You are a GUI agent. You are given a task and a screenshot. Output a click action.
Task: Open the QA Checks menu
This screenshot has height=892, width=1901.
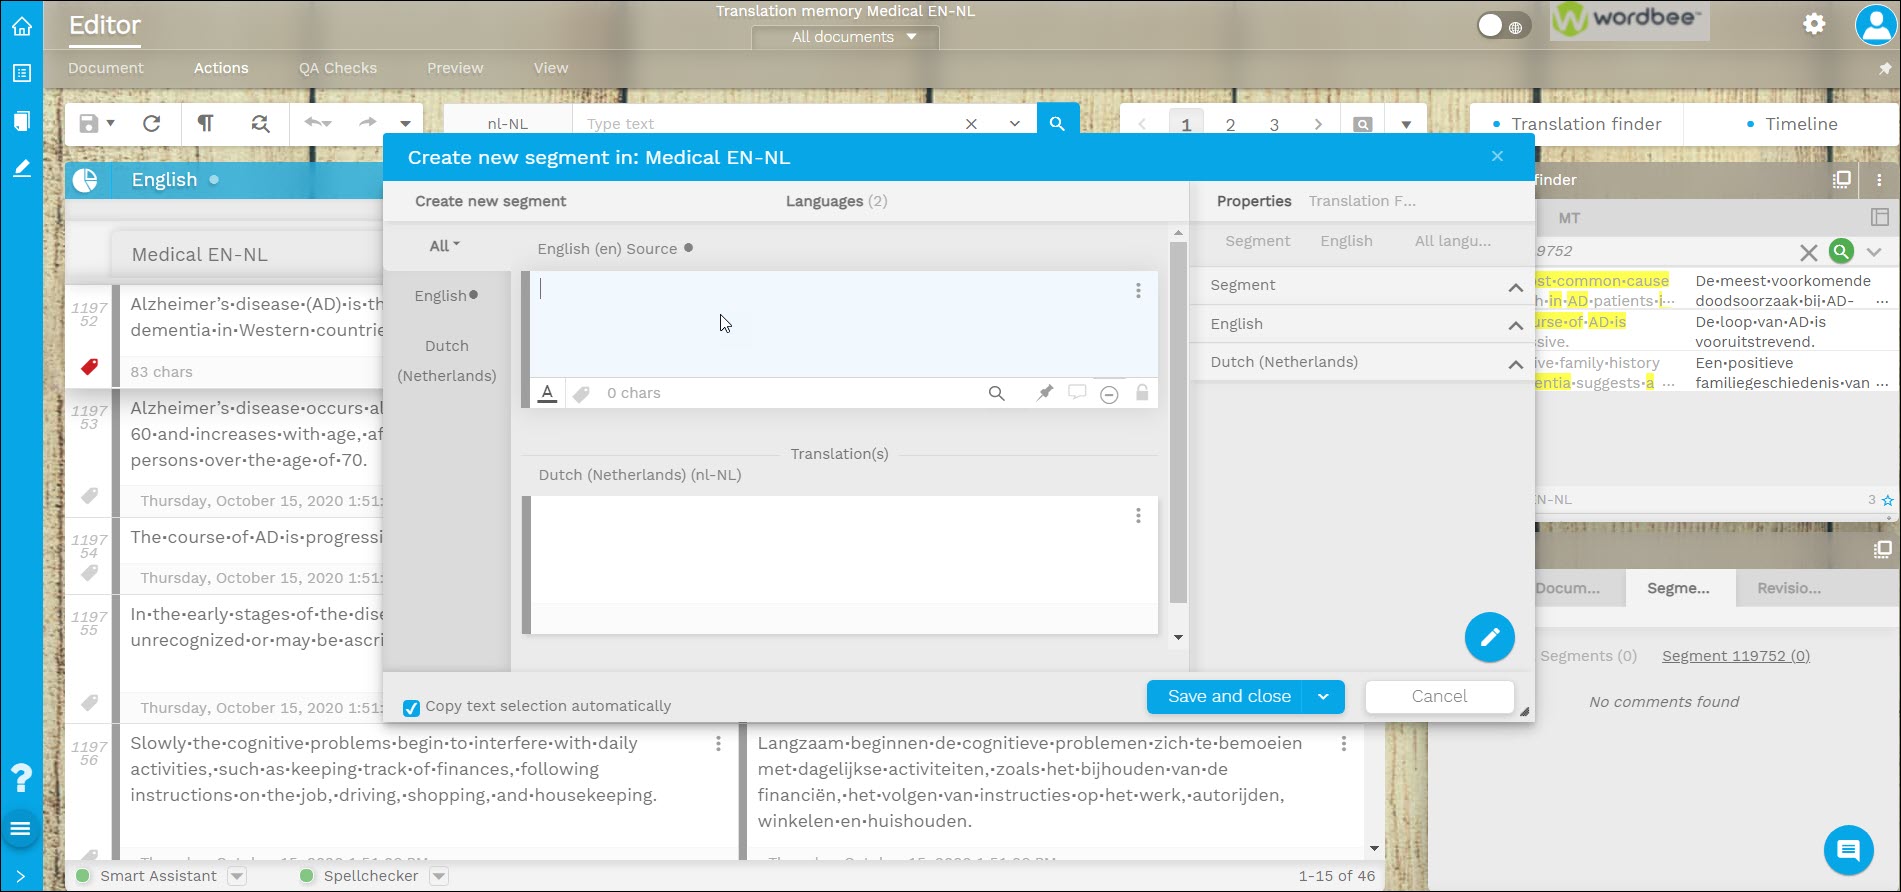point(338,68)
